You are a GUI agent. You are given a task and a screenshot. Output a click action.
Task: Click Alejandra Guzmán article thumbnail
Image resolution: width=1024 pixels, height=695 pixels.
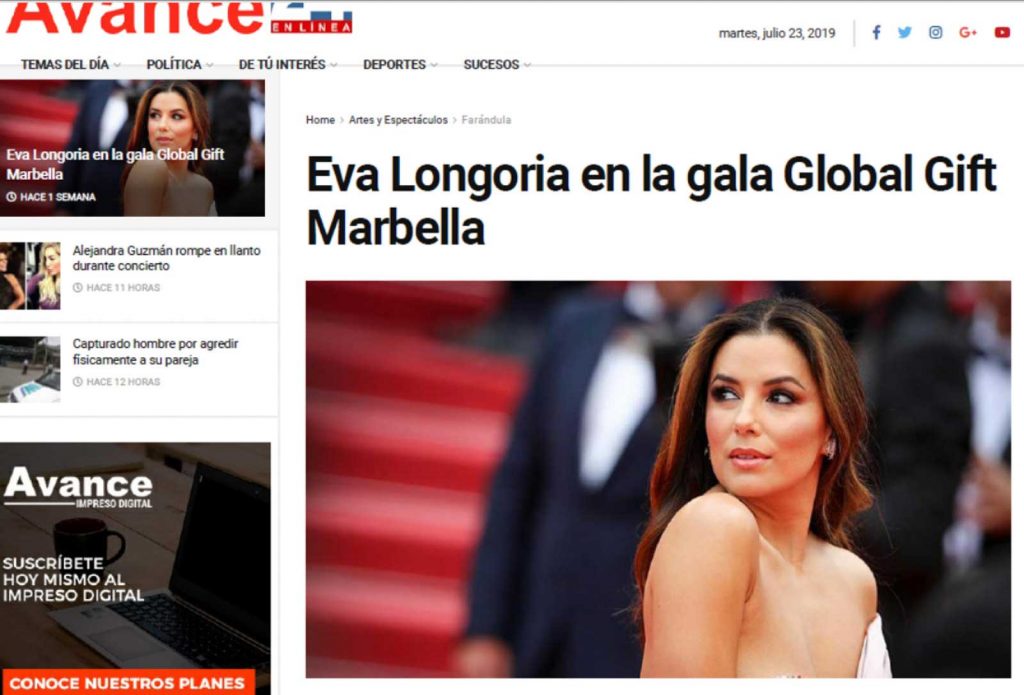30,276
